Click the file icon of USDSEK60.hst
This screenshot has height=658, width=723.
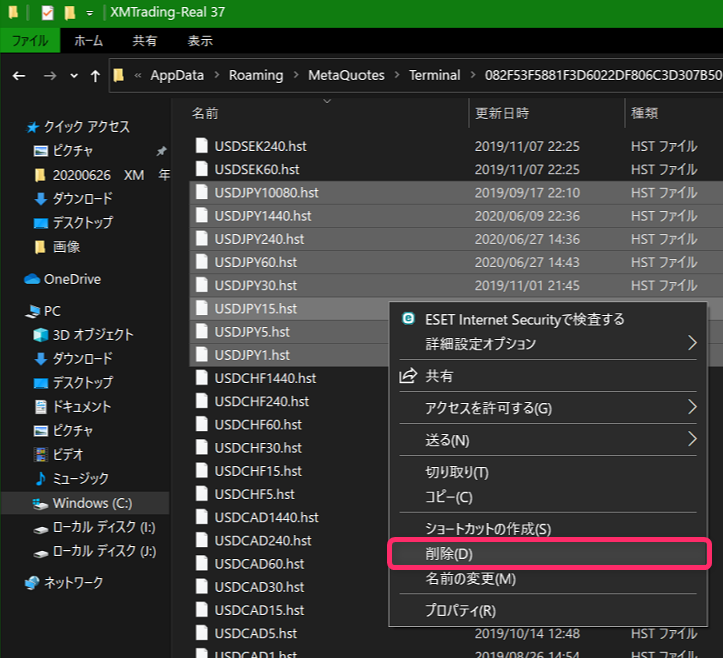[x=201, y=169]
